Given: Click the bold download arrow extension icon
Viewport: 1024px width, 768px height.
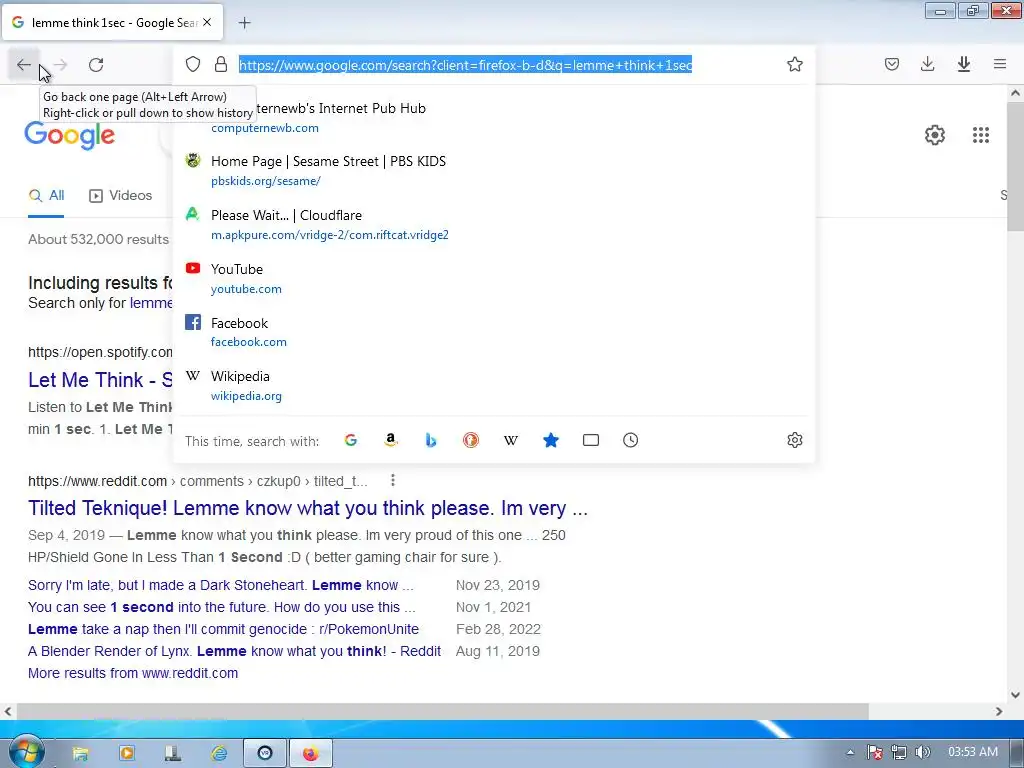Looking at the screenshot, I should tap(963, 64).
